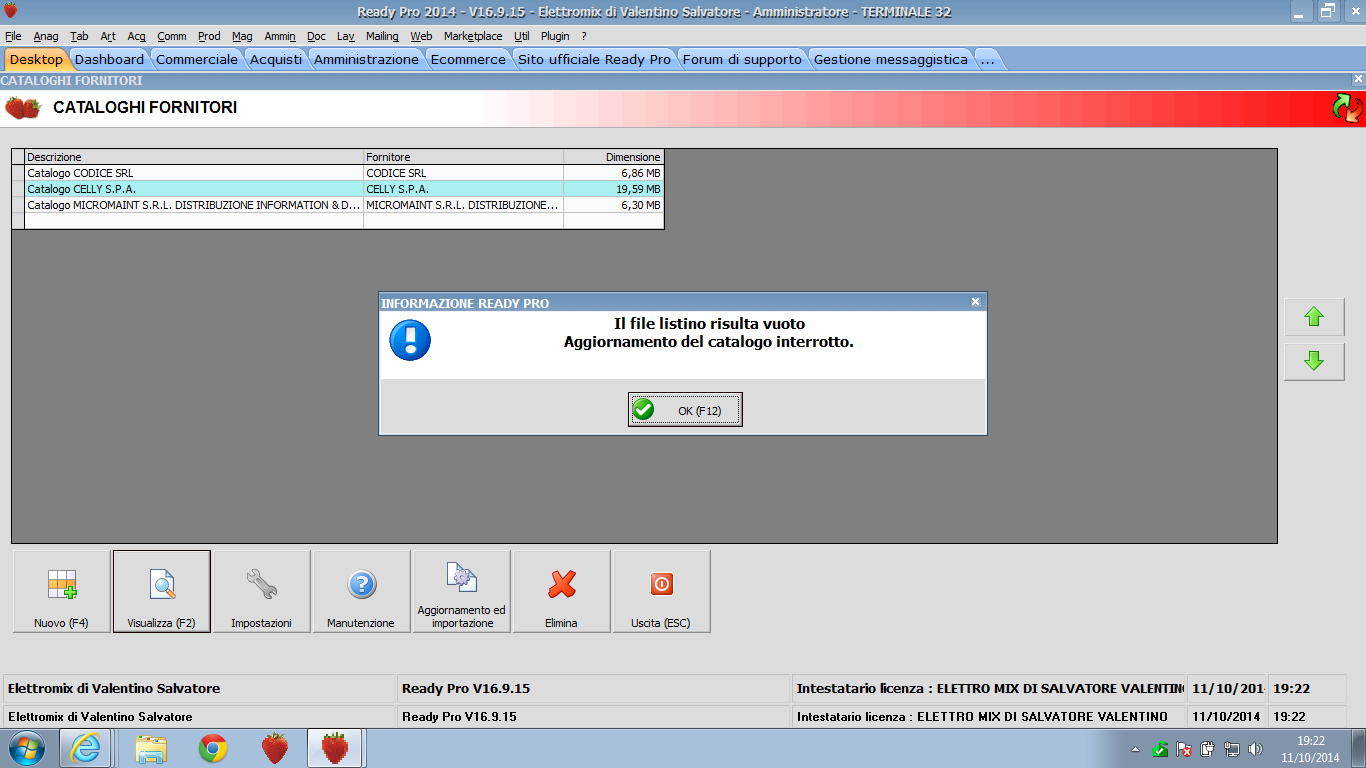1366x768 pixels.
Task: Open the Mailing menu
Action: 382,36
